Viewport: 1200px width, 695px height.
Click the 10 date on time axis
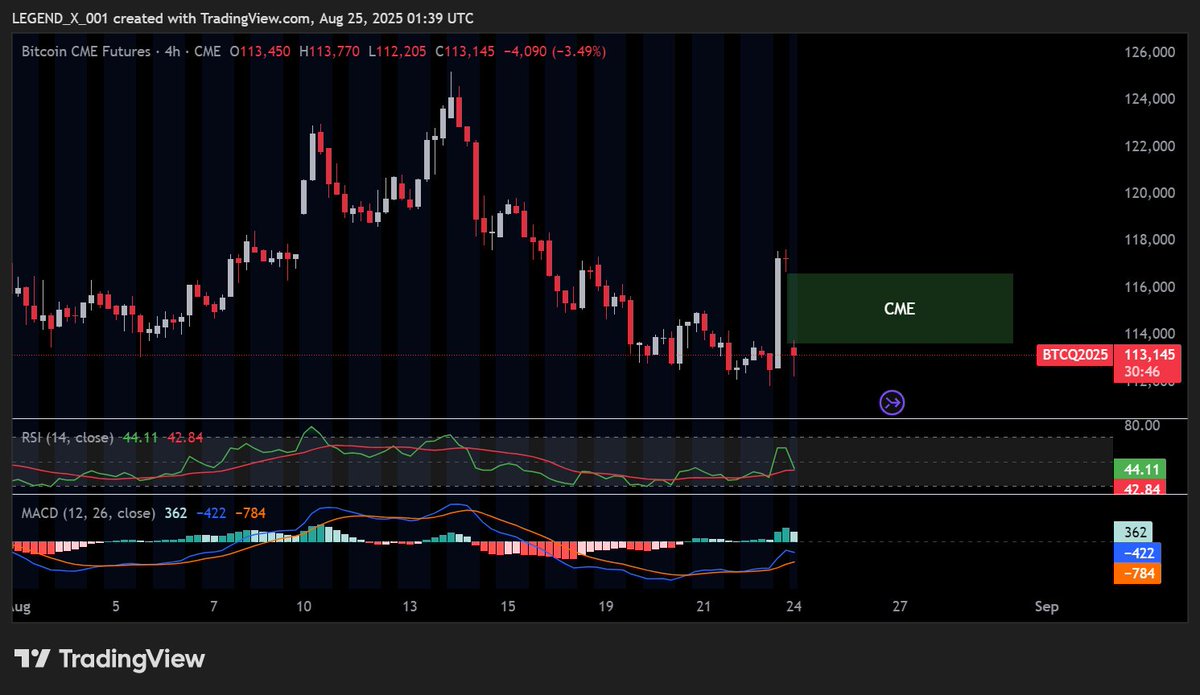[304, 606]
